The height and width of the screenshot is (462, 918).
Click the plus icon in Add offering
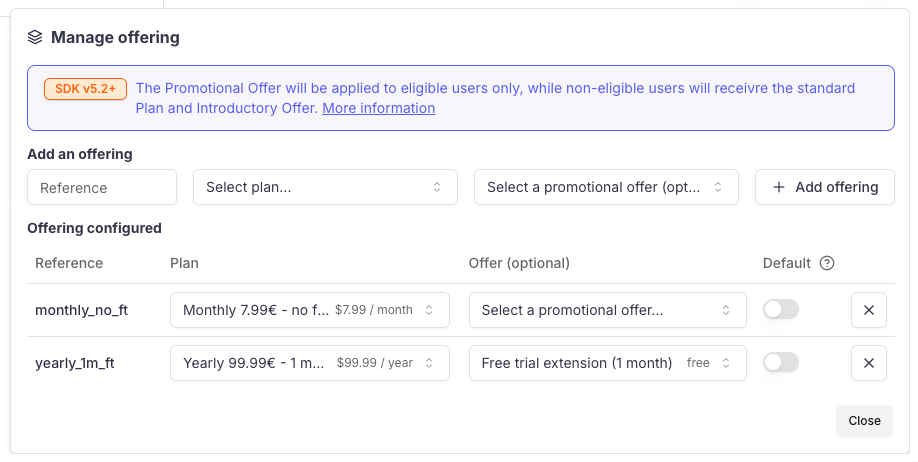coord(779,187)
